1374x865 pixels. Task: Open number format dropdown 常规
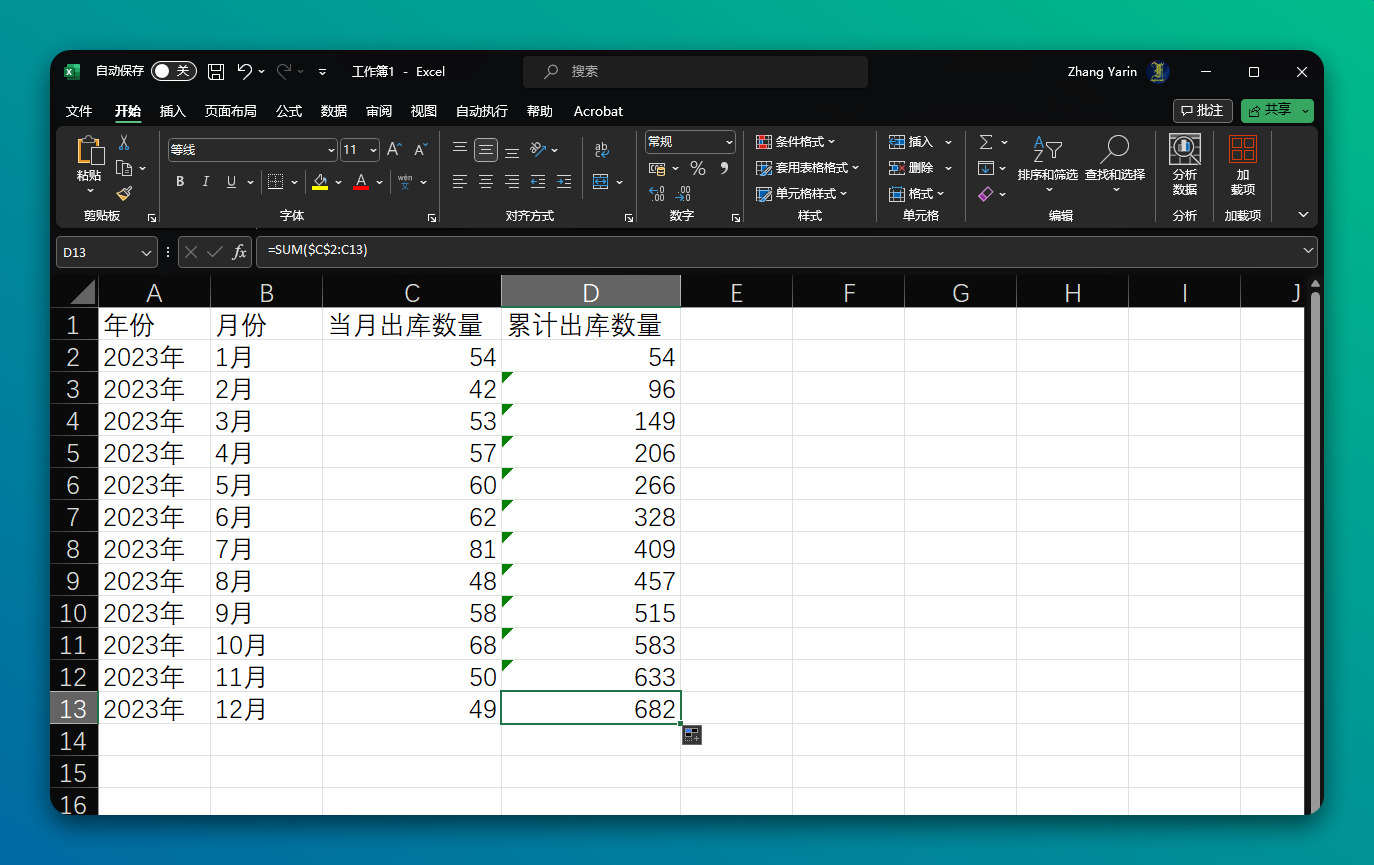click(x=729, y=142)
